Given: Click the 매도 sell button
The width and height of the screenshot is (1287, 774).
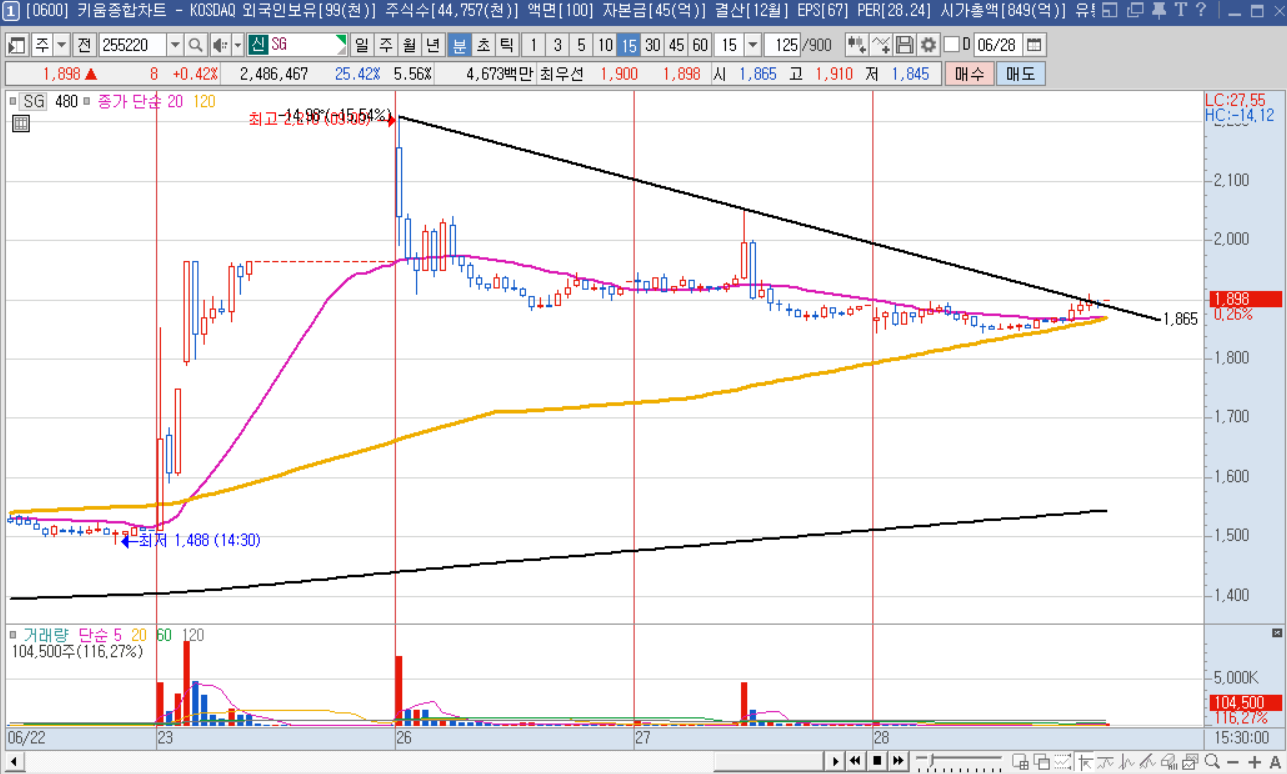Looking at the screenshot, I should 1020,74.
